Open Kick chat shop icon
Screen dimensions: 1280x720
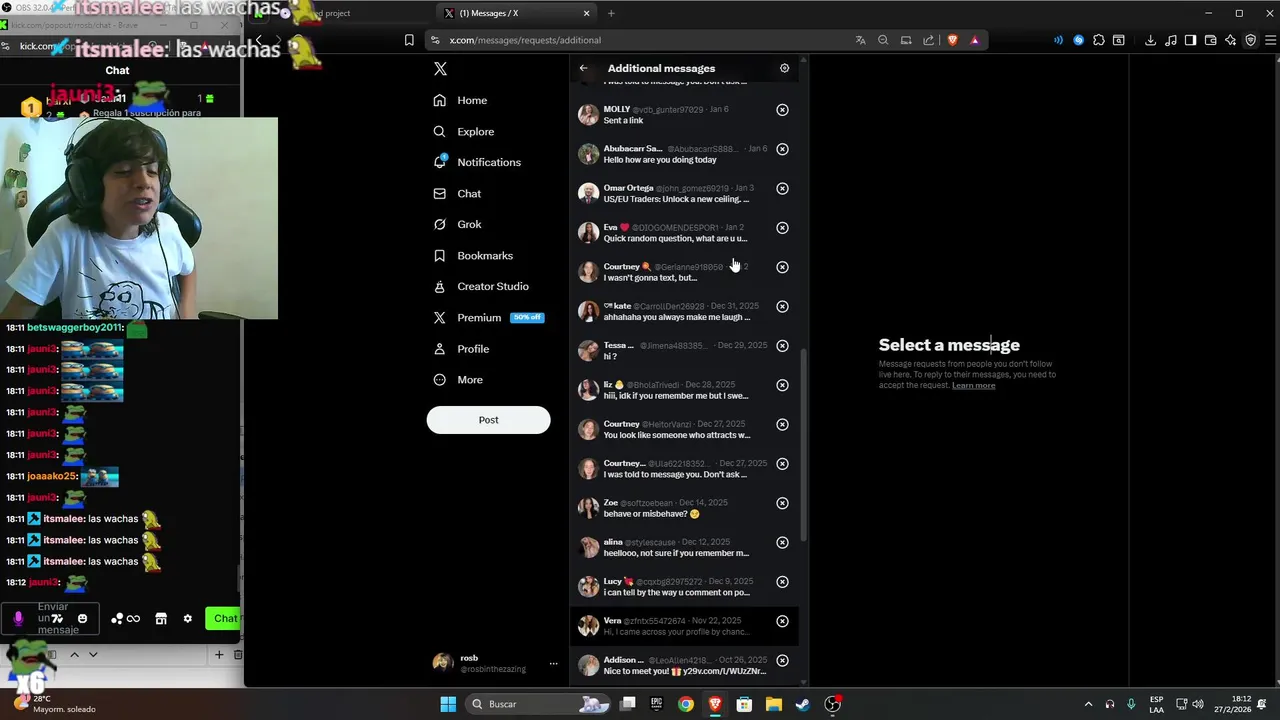[161, 619]
